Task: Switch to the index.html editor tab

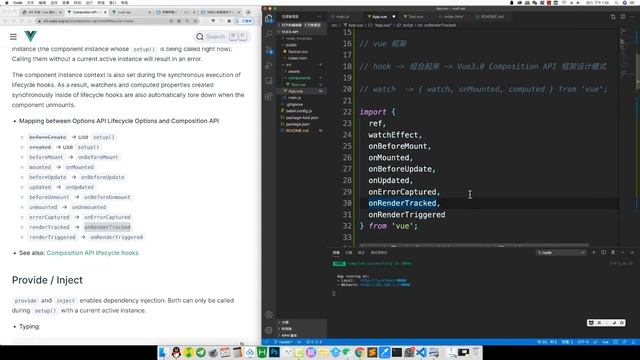Action: [x=453, y=17]
